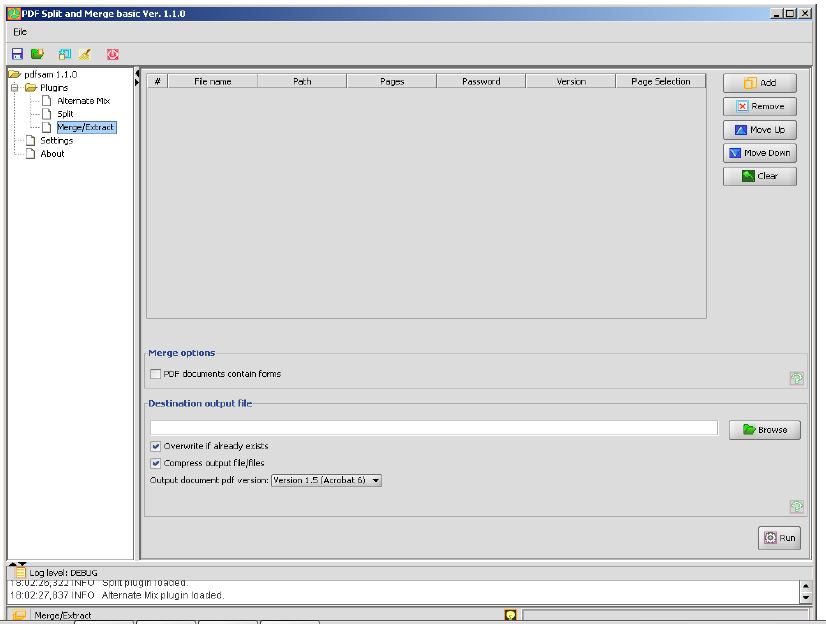826x624 pixels.
Task: Click the Version column header
Action: [x=571, y=81]
